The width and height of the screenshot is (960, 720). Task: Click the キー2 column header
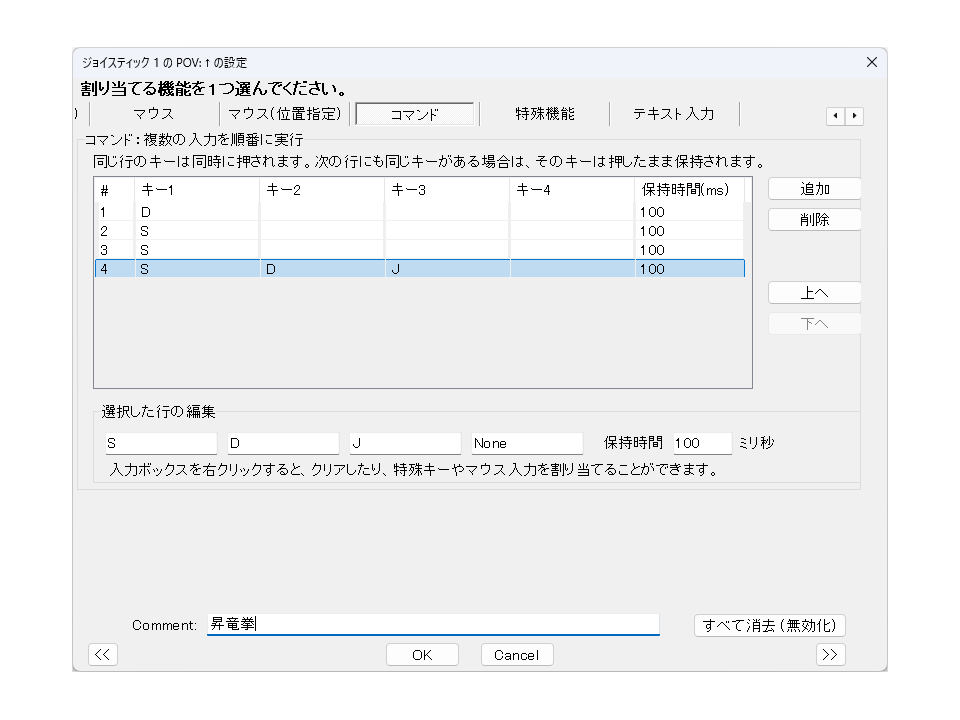coord(321,190)
